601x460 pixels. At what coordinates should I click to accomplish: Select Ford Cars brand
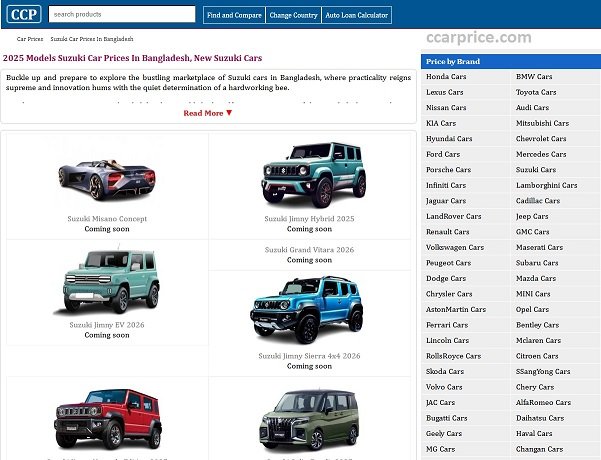443,154
